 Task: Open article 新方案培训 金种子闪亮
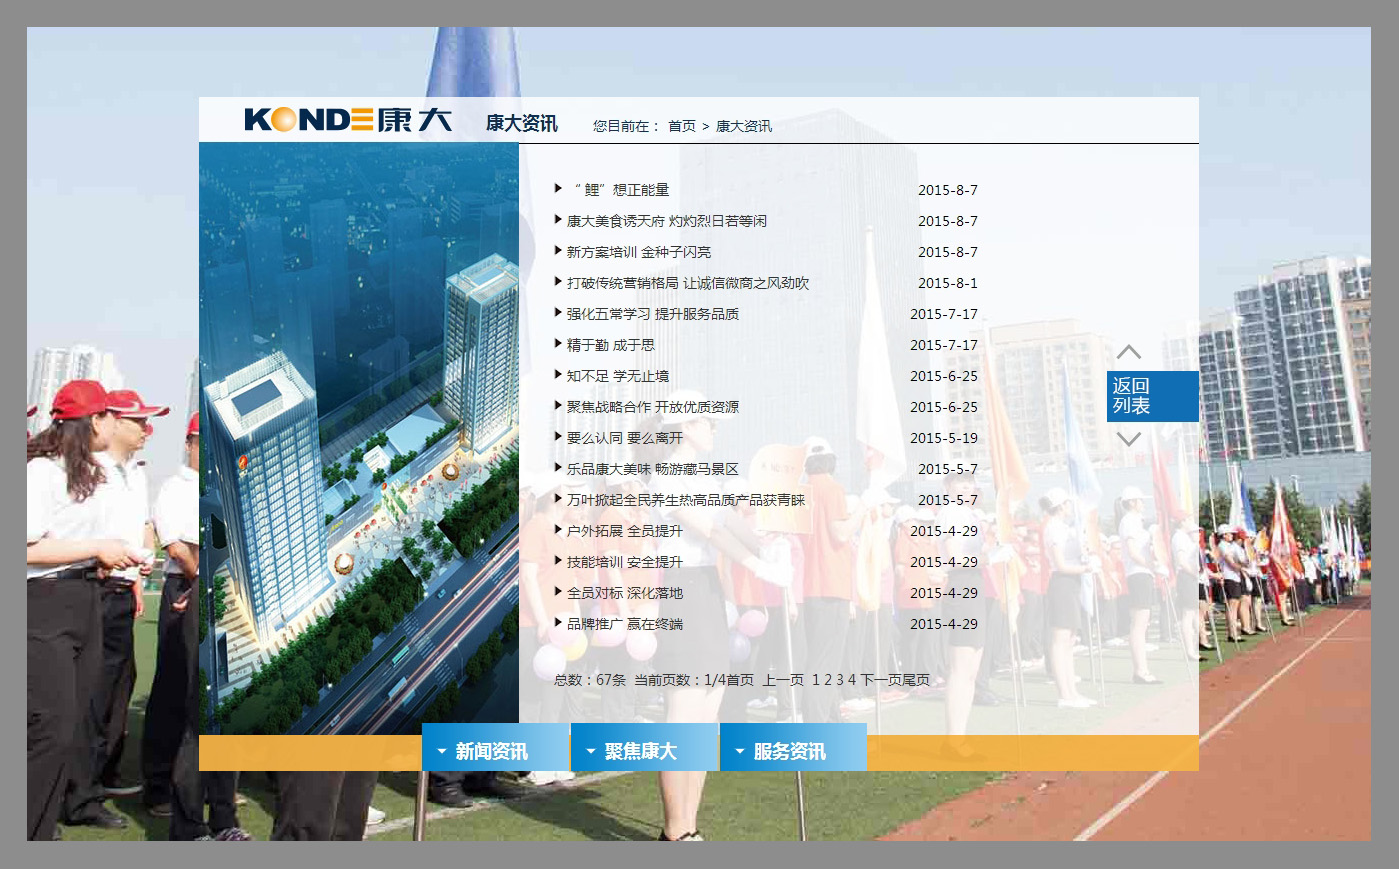(x=639, y=252)
